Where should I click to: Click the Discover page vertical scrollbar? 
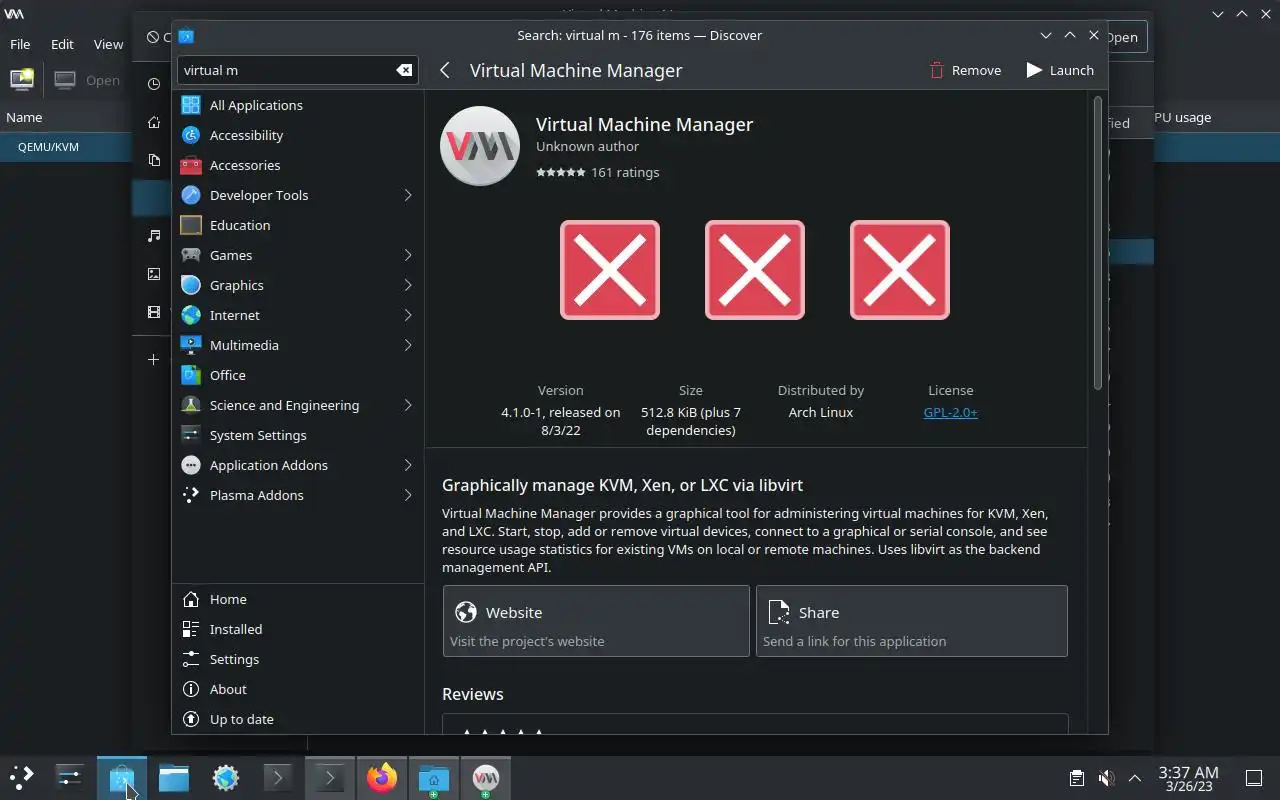click(1097, 243)
